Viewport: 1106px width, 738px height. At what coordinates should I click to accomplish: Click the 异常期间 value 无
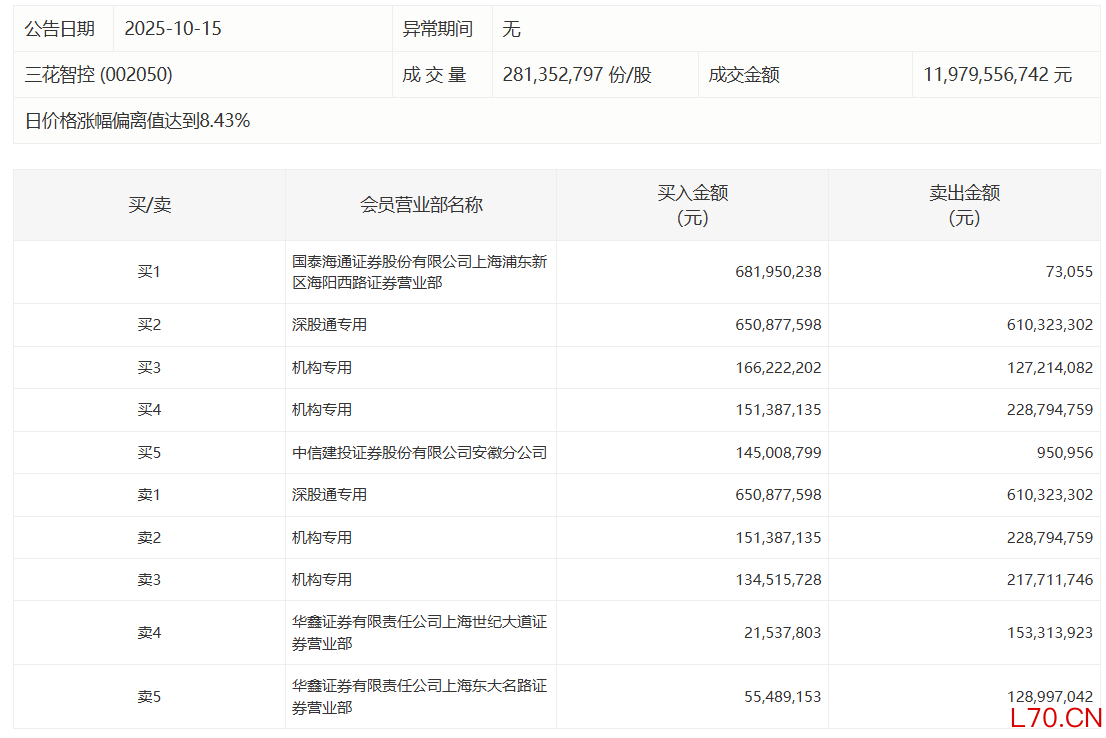(511, 29)
